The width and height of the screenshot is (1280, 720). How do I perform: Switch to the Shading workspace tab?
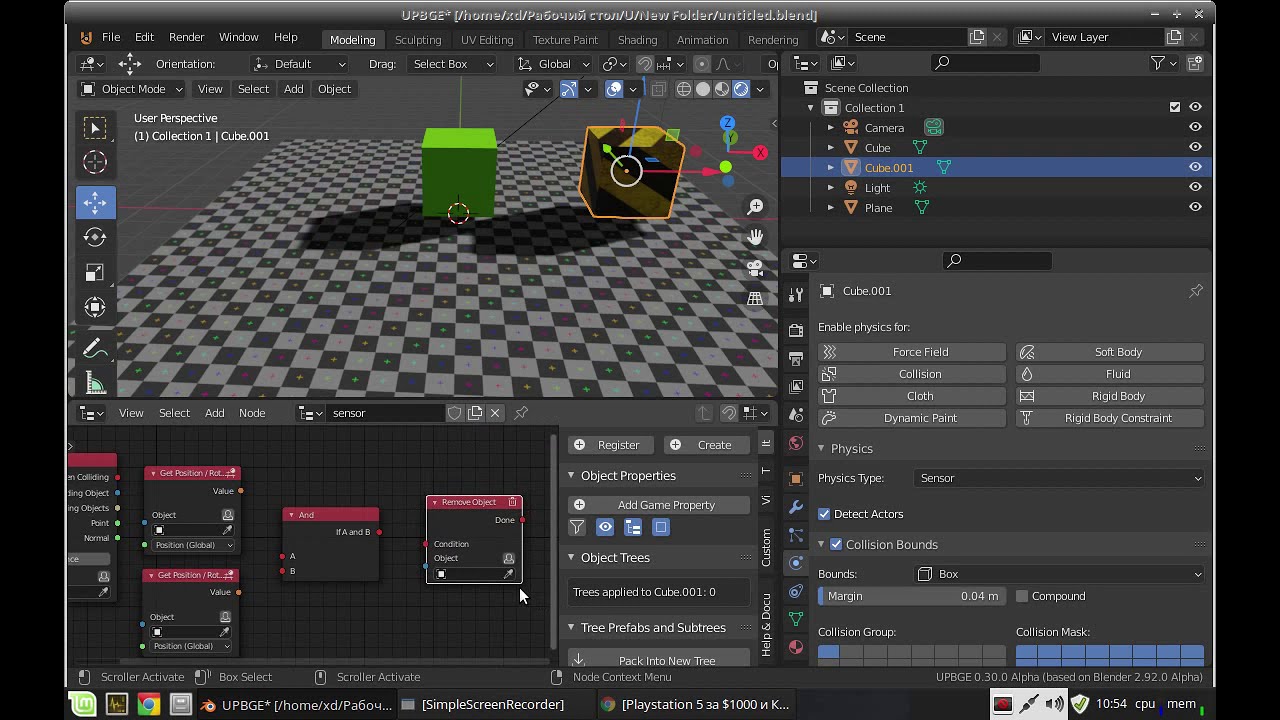637,40
